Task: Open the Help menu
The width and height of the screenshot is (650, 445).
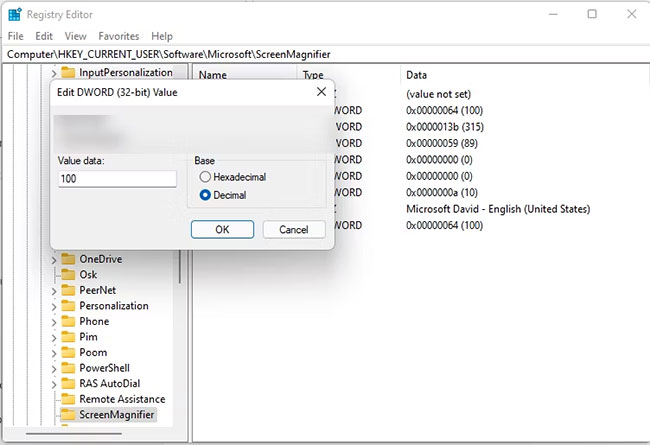Action: click(x=162, y=36)
